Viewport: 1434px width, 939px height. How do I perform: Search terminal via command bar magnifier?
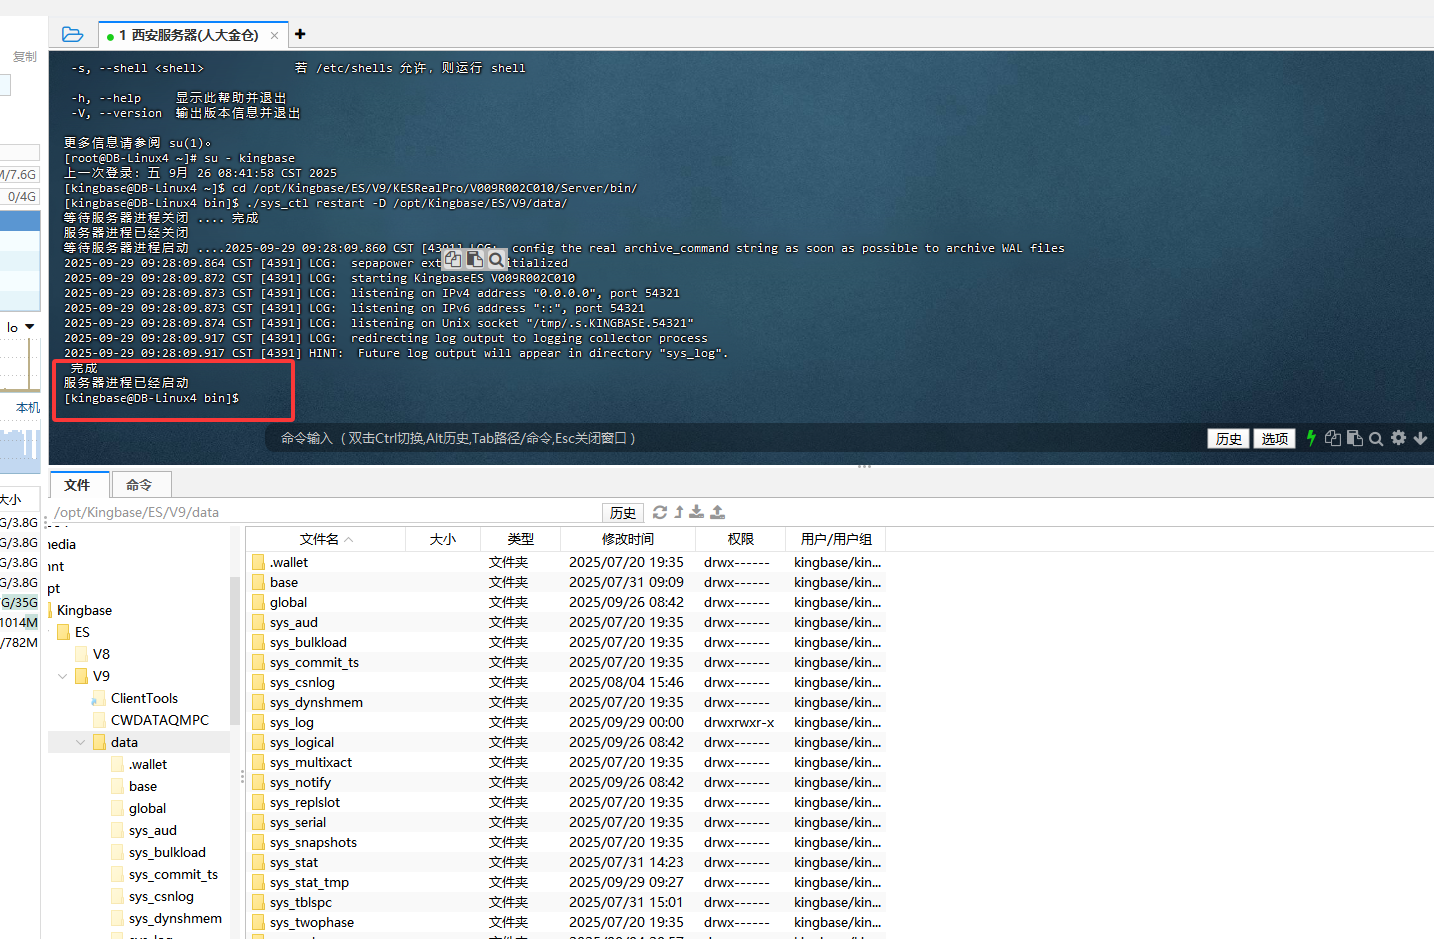(x=1376, y=438)
